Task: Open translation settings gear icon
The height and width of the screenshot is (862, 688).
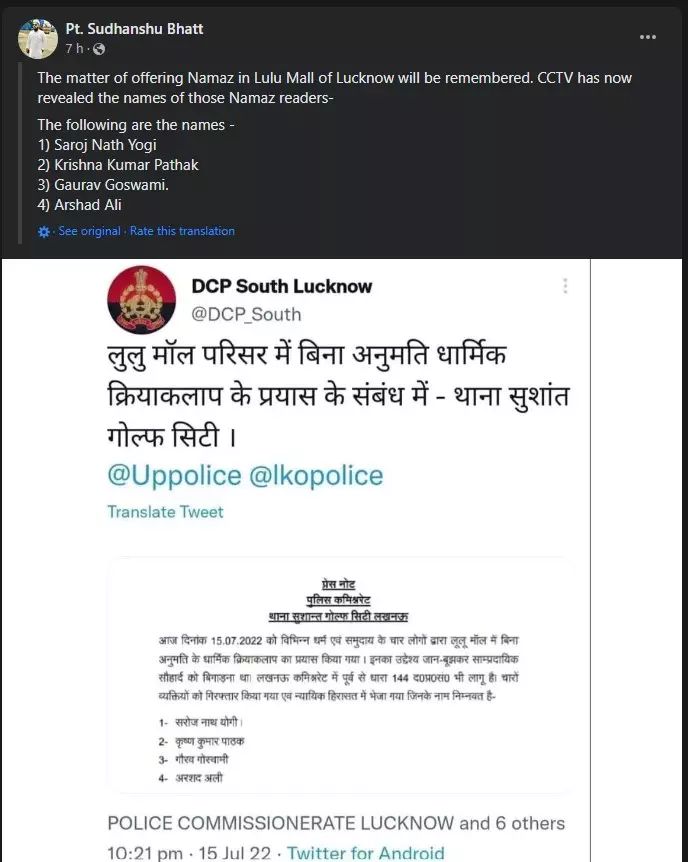Action: click(44, 232)
